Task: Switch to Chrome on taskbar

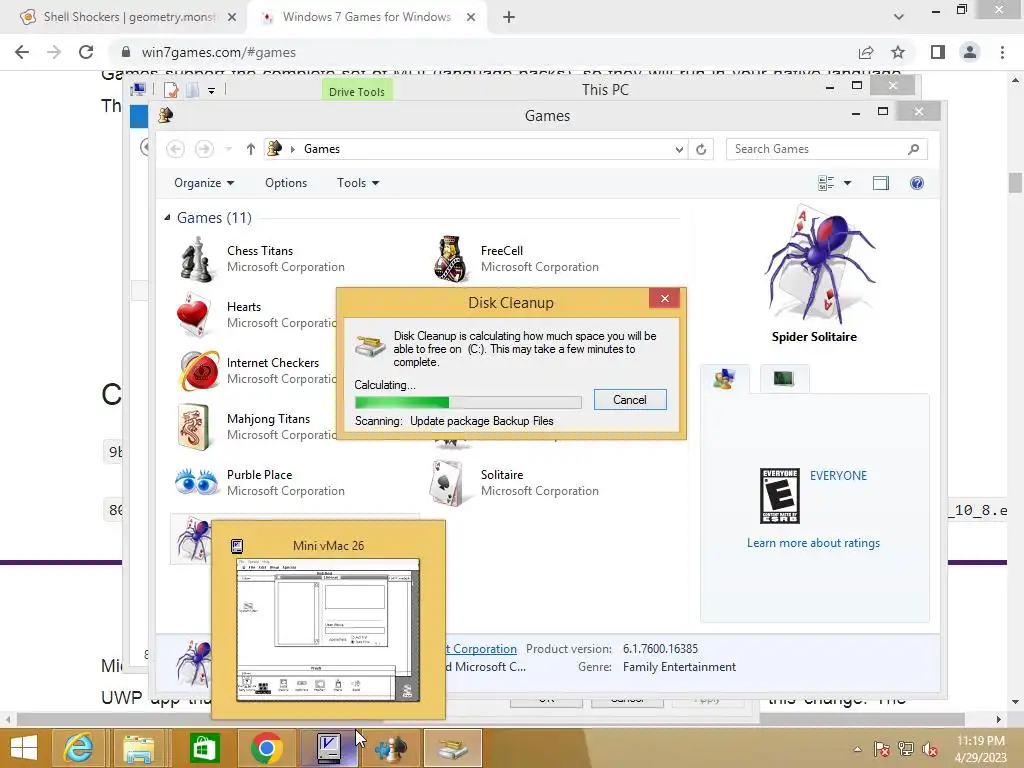Action: (266, 748)
